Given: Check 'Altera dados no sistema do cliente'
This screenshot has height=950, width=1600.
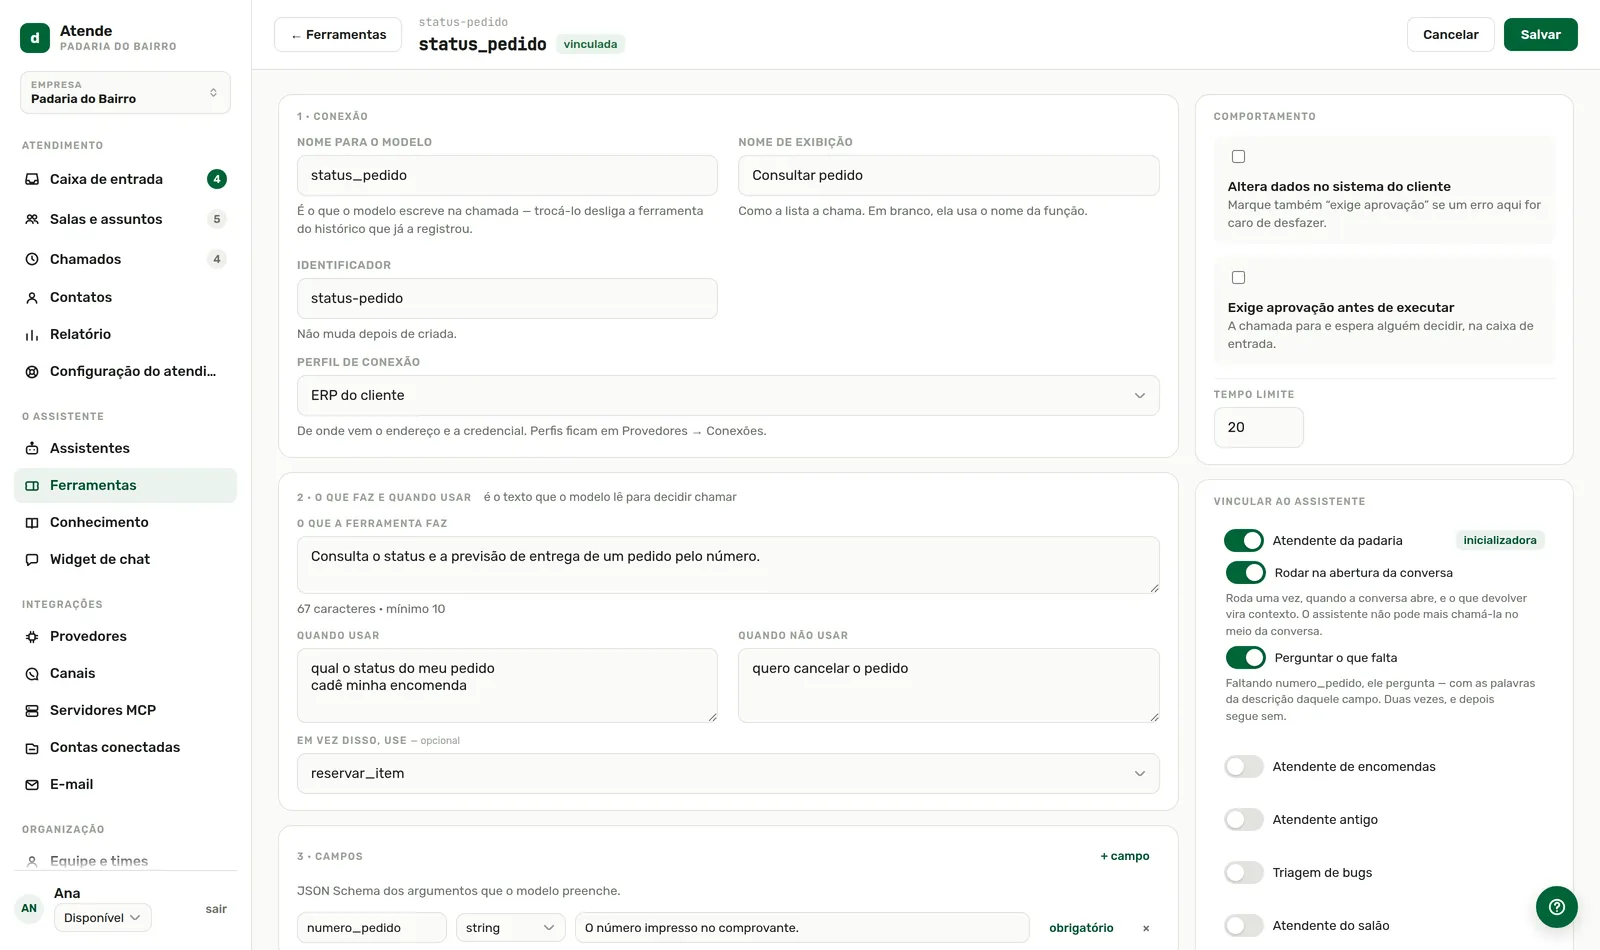Looking at the screenshot, I should pos(1238,156).
